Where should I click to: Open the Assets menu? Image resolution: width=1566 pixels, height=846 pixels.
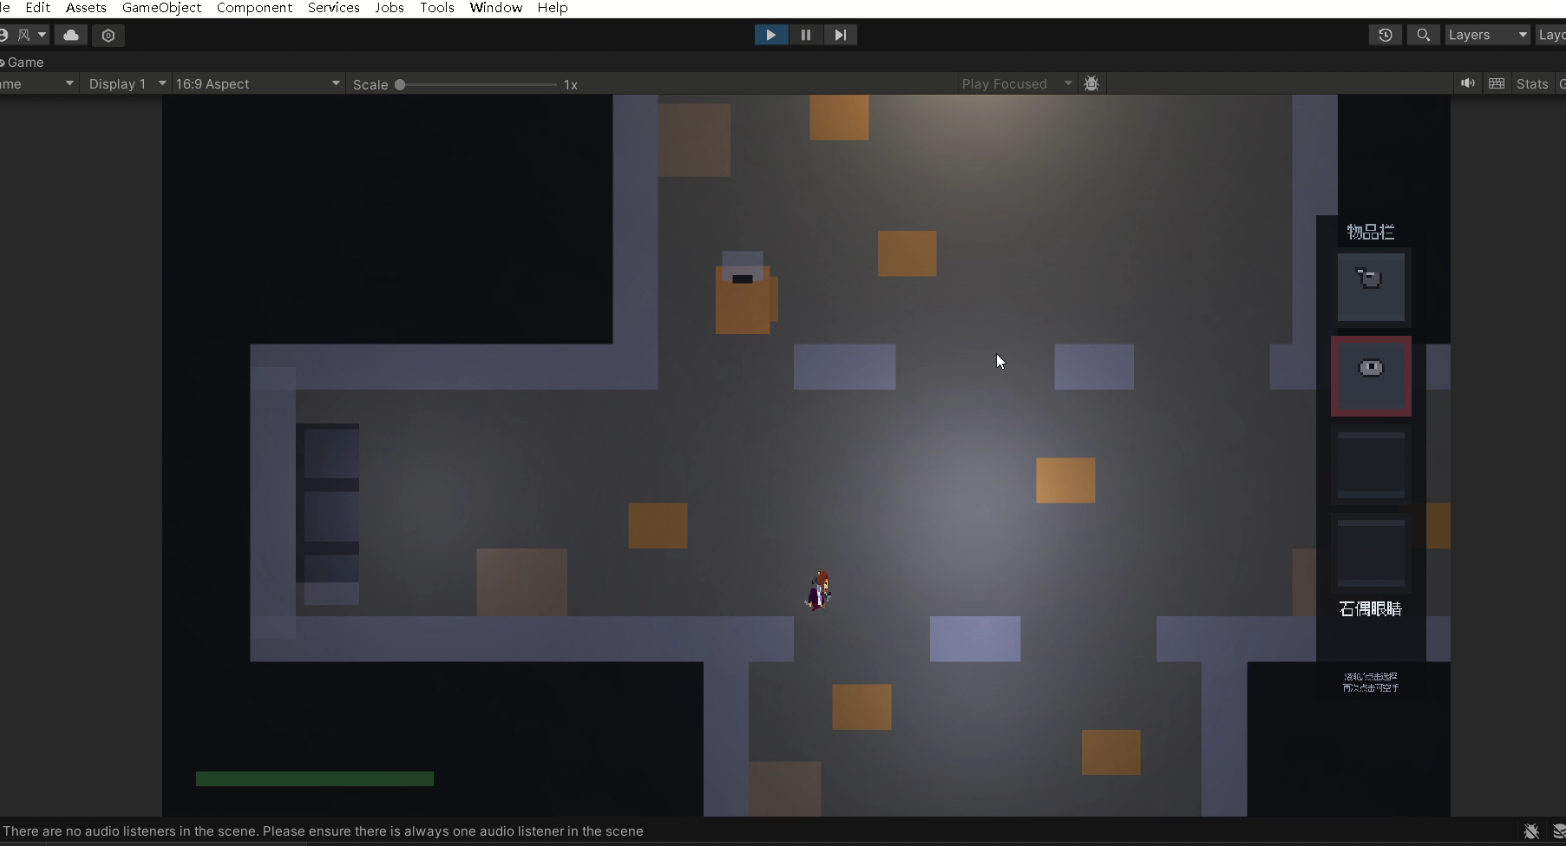tap(86, 8)
